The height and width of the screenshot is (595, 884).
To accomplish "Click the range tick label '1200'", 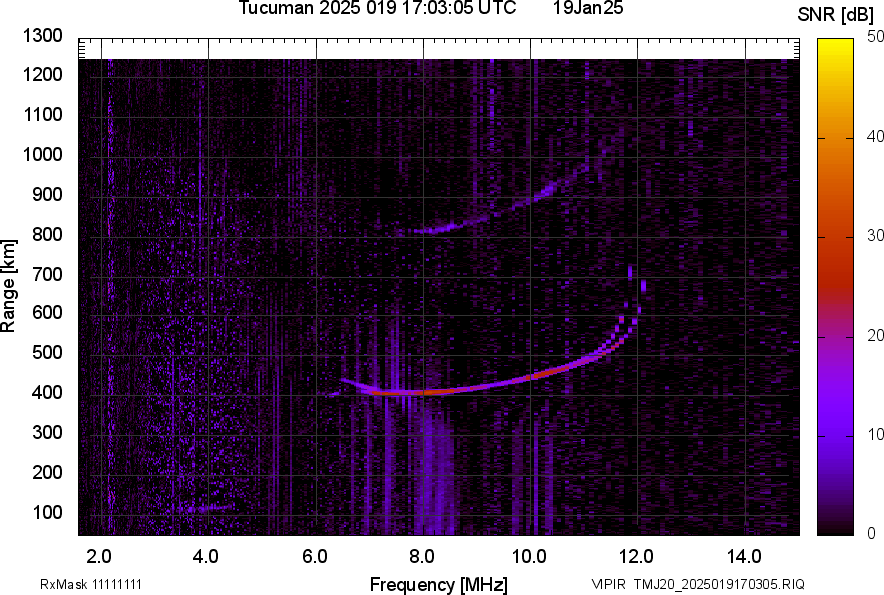I will [x=42, y=74].
